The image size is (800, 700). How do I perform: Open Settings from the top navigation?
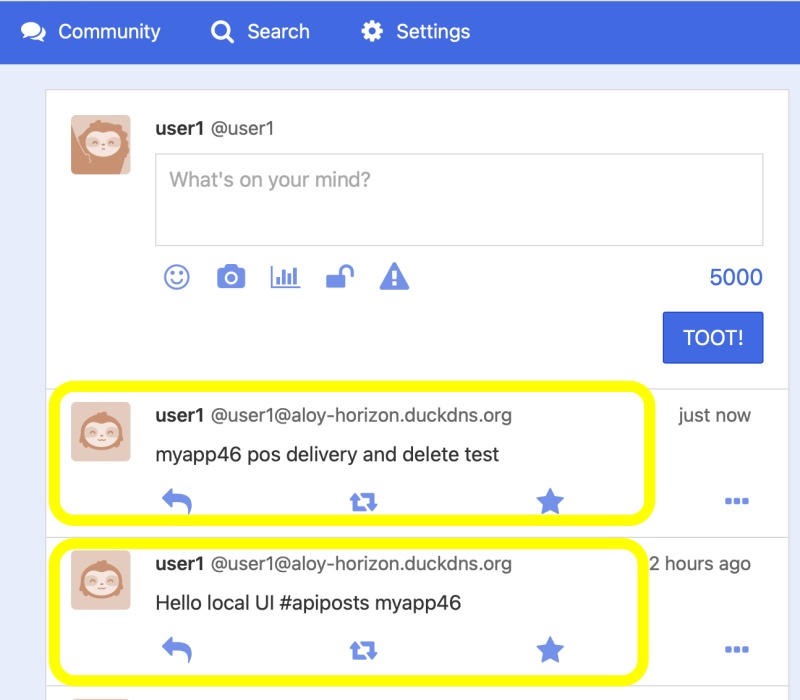[x=415, y=32]
